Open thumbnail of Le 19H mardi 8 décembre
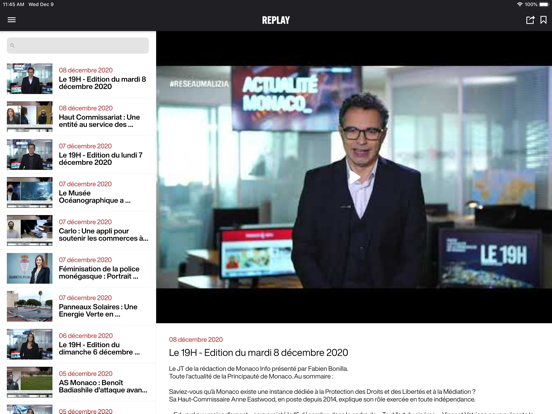552x414 pixels. tap(30, 78)
